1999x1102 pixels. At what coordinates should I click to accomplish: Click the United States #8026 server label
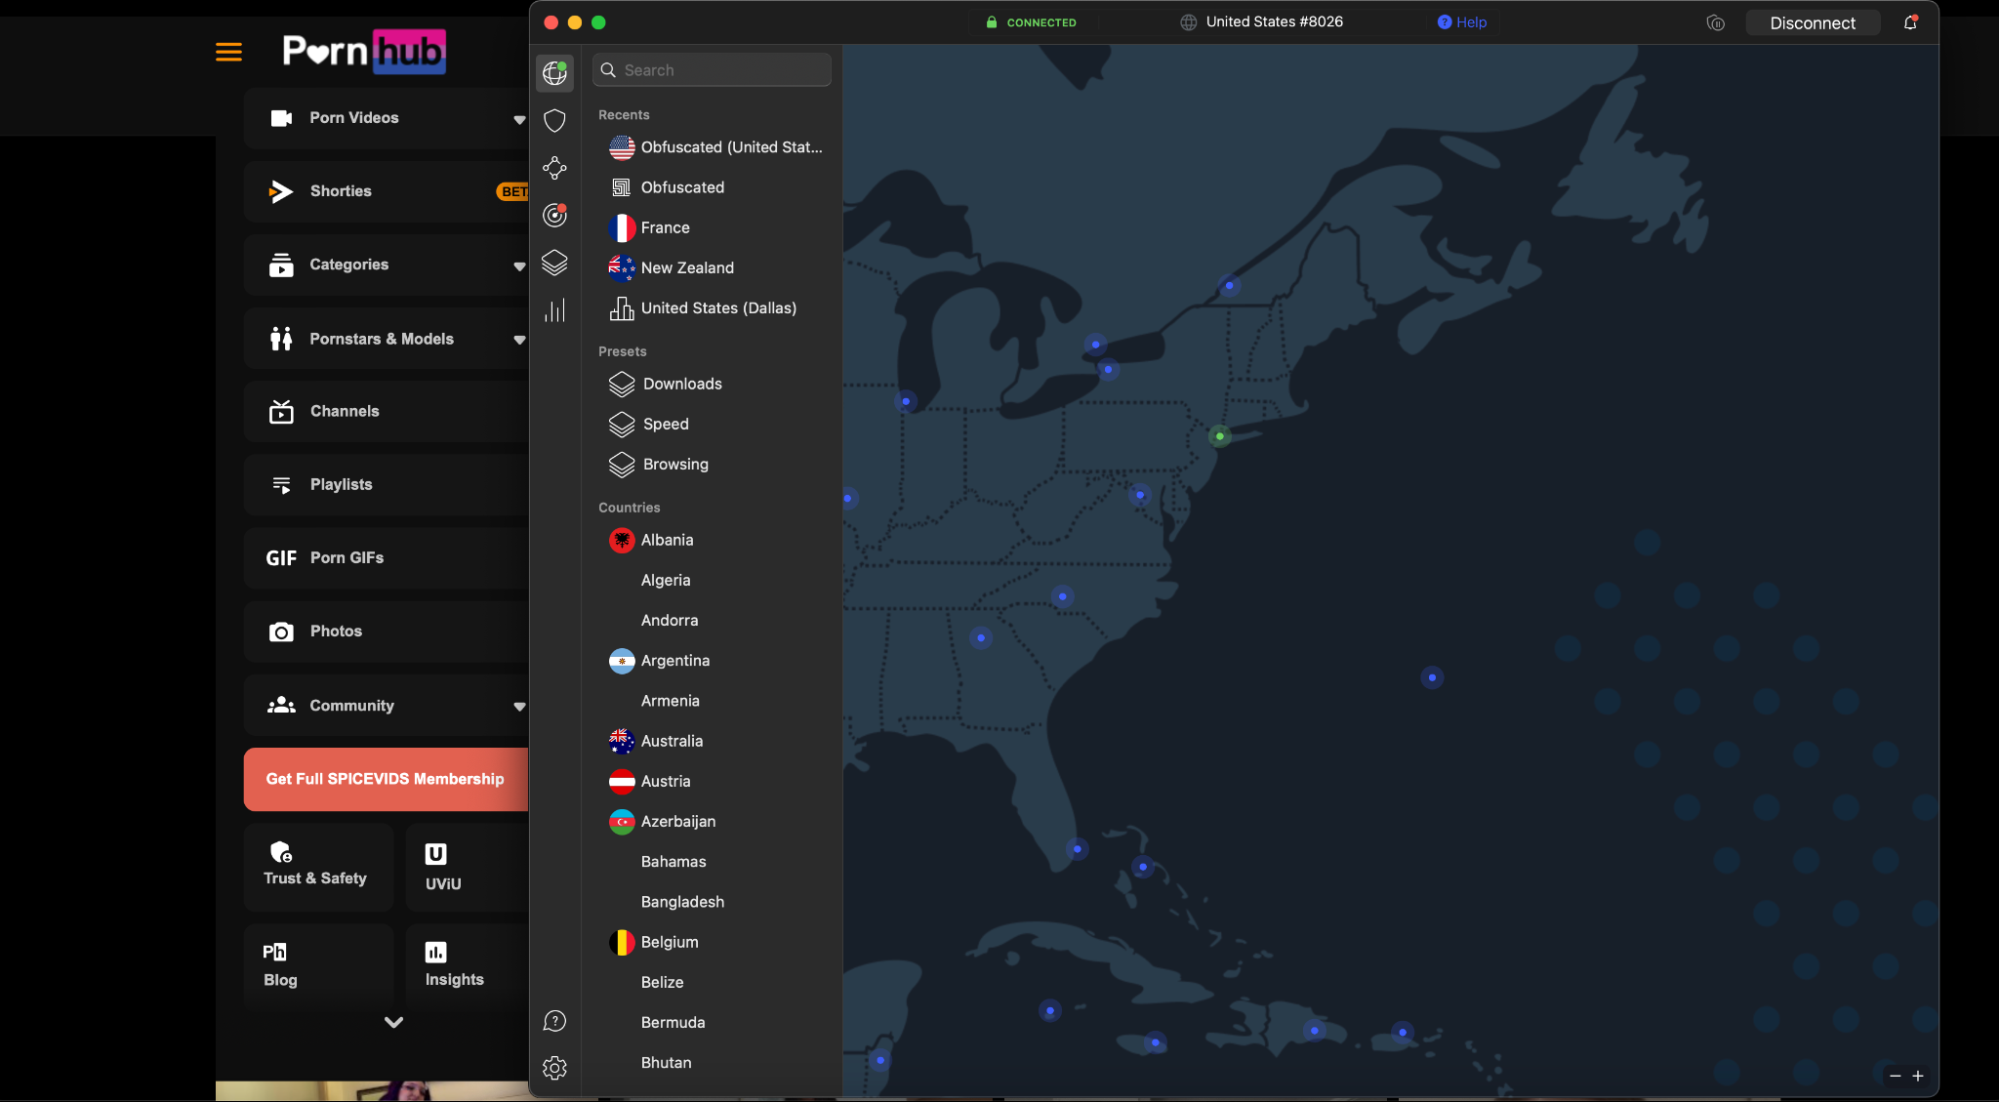1261,22
